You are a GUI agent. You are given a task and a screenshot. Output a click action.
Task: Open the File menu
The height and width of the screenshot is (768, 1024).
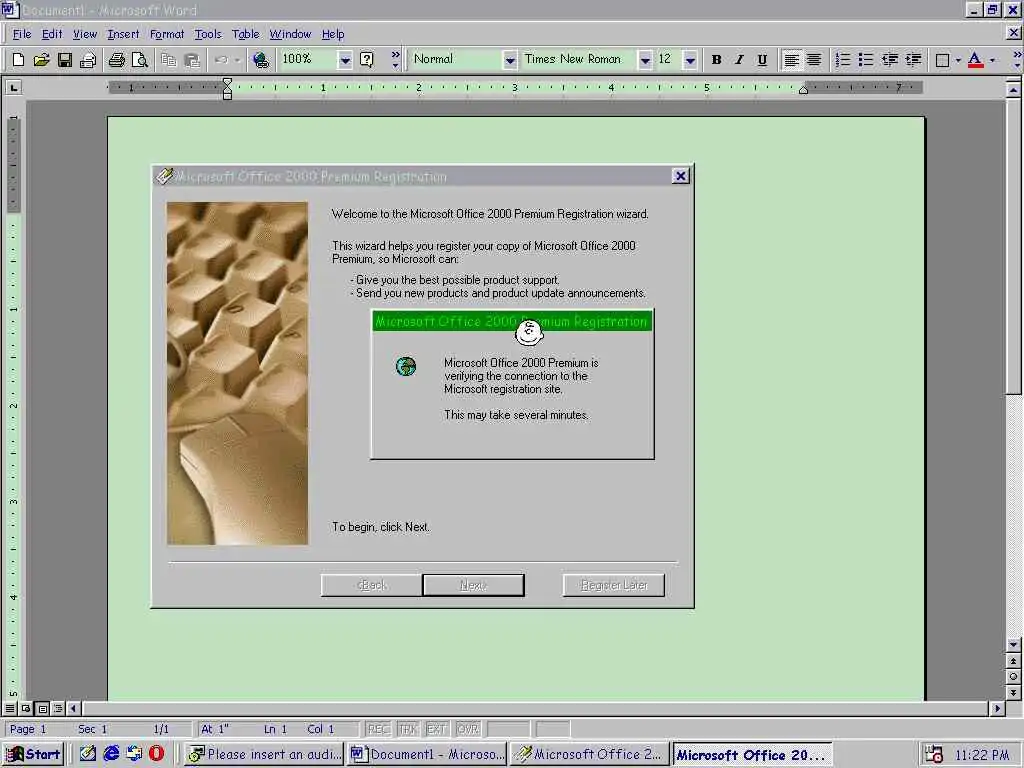[22, 34]
